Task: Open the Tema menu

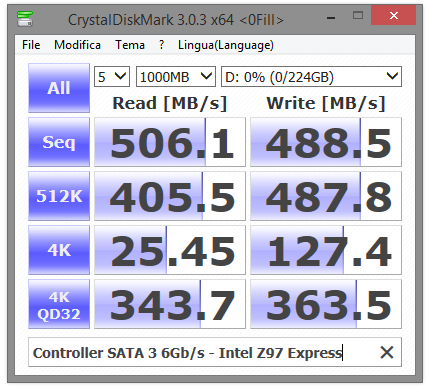Action: click(x=130, y=45)
